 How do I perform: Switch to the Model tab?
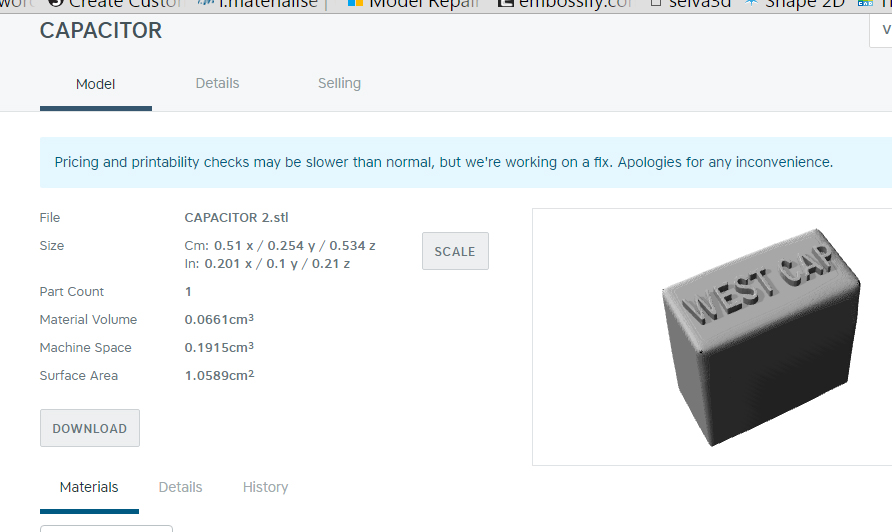tap(96, 84)
